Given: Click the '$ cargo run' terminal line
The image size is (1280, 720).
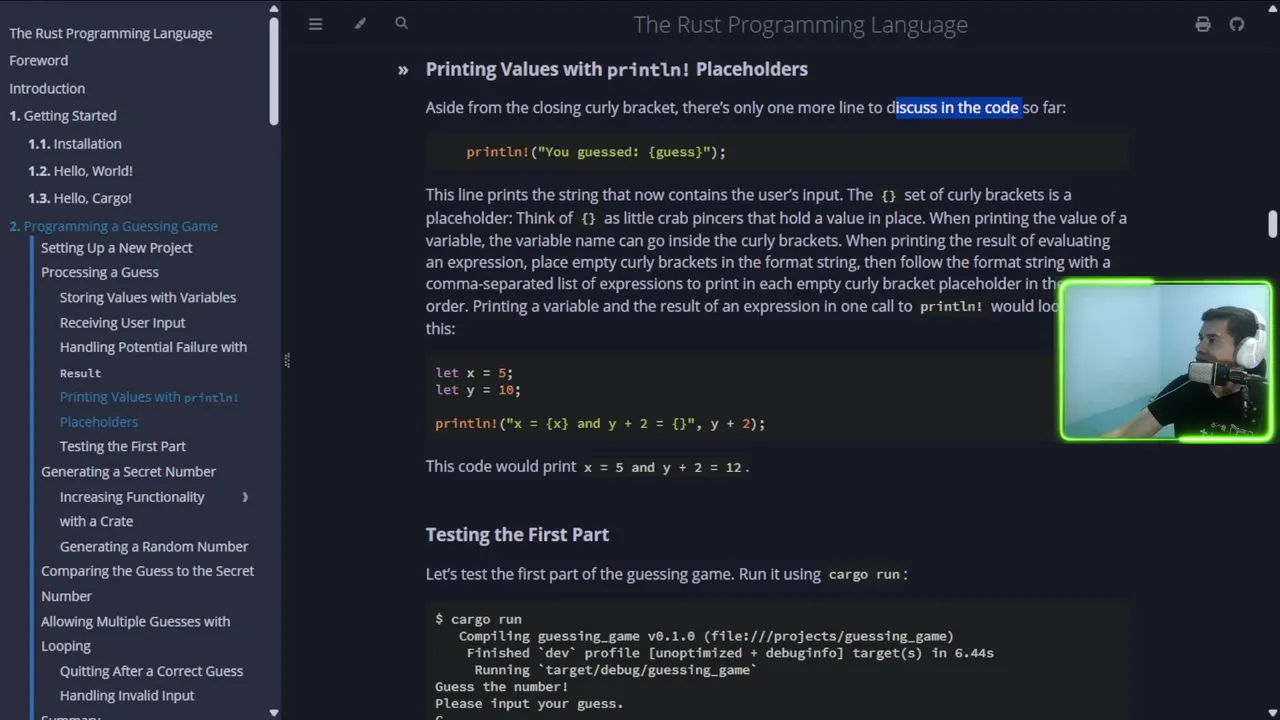Looking at the screenshot, I should [478, 620].
